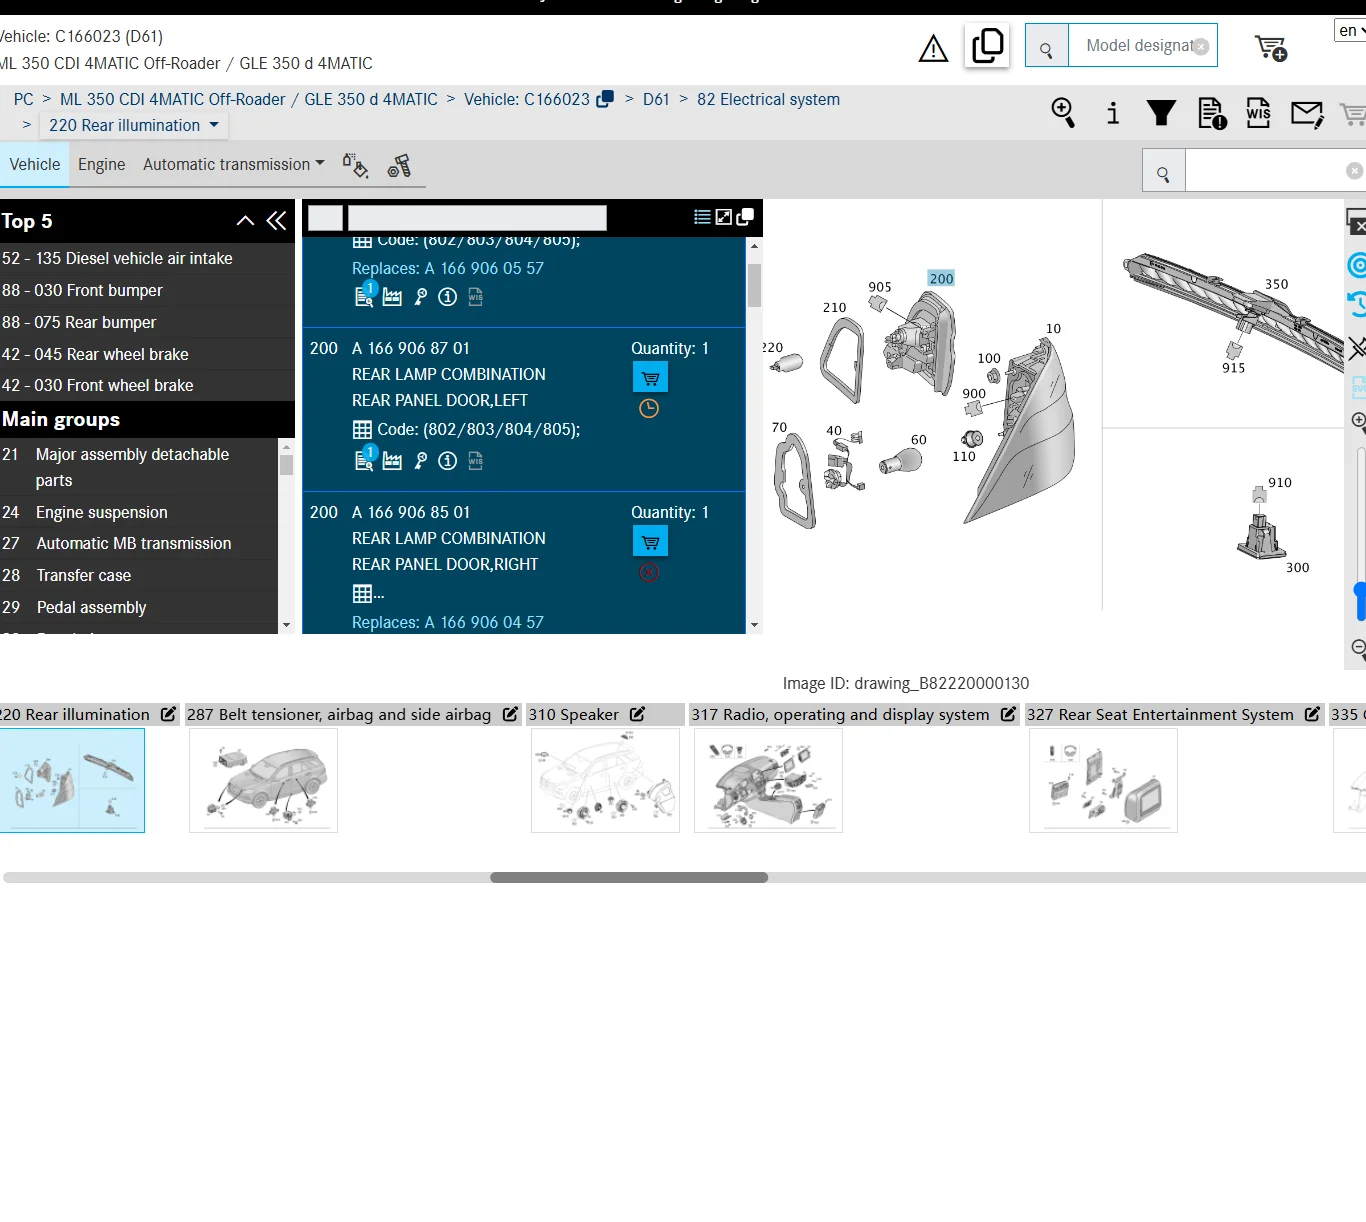The image size is (1366, 1222).
Task: Click the blue history clock icon on the drawing sidebar
Action: pos(1357,303)
